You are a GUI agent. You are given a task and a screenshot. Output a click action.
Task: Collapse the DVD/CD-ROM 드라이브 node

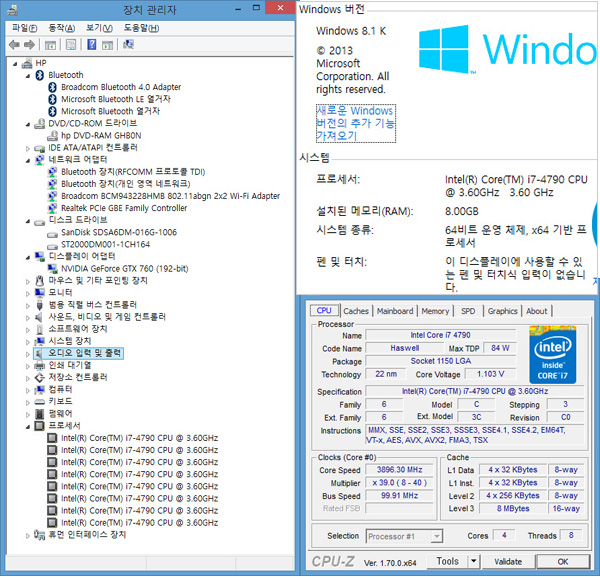coord(28,124)
